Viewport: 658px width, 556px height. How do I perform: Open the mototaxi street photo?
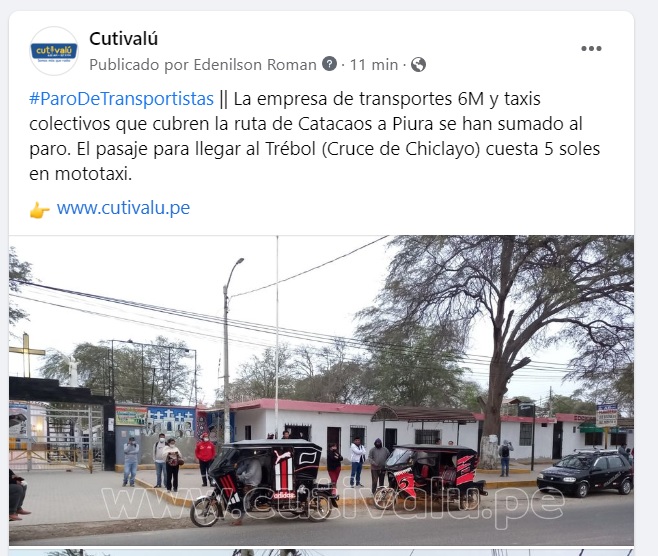[321, 390]
